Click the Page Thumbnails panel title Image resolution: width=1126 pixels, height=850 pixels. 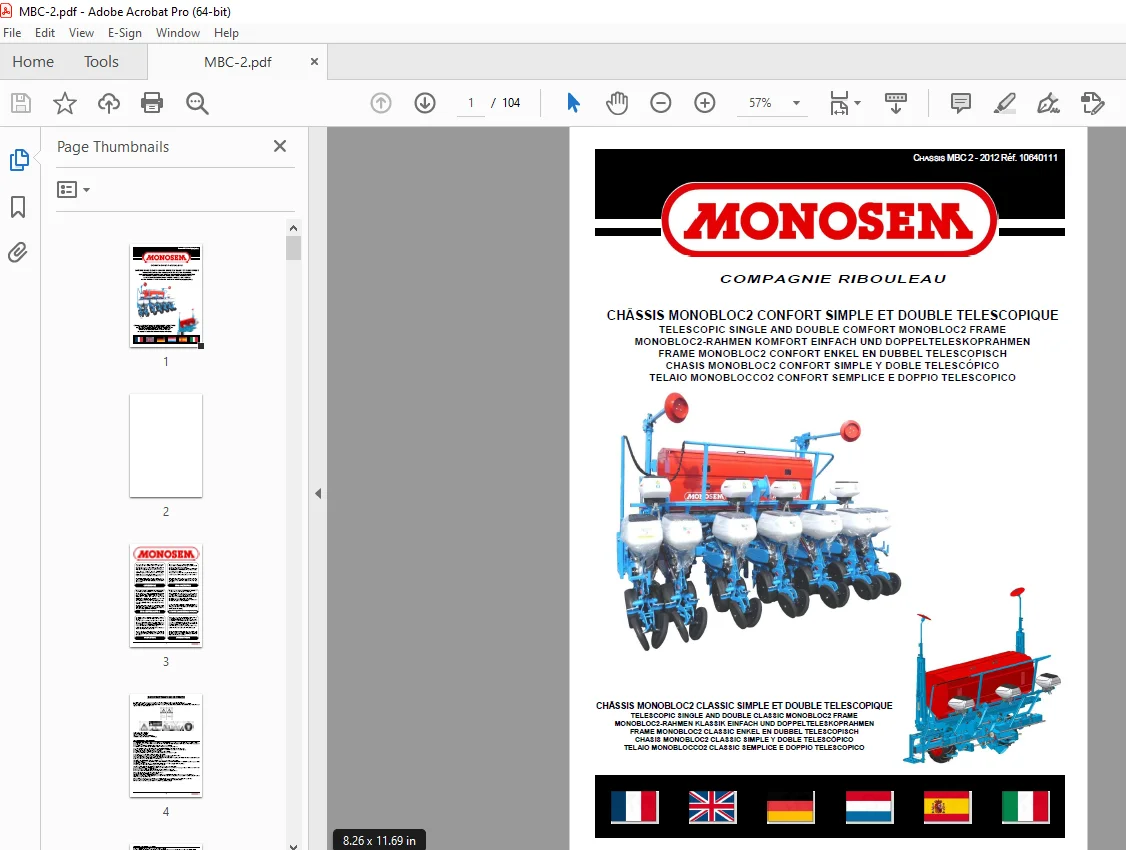click(113, 146)
